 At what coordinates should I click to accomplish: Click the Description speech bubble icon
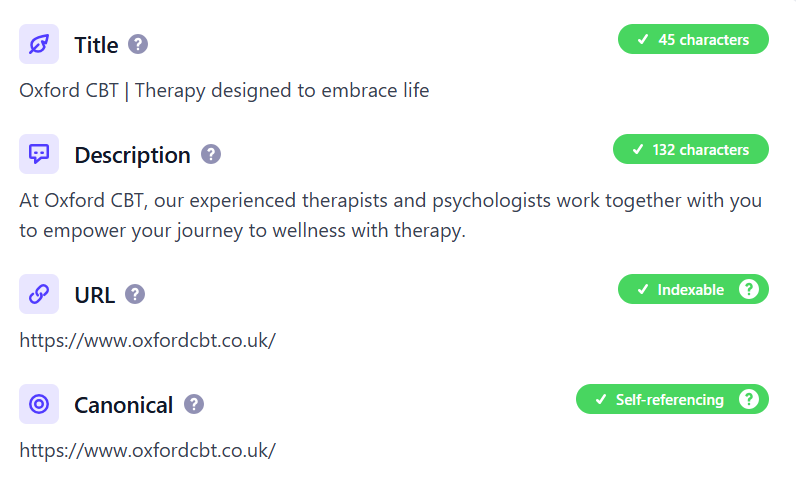click(39, 155)
